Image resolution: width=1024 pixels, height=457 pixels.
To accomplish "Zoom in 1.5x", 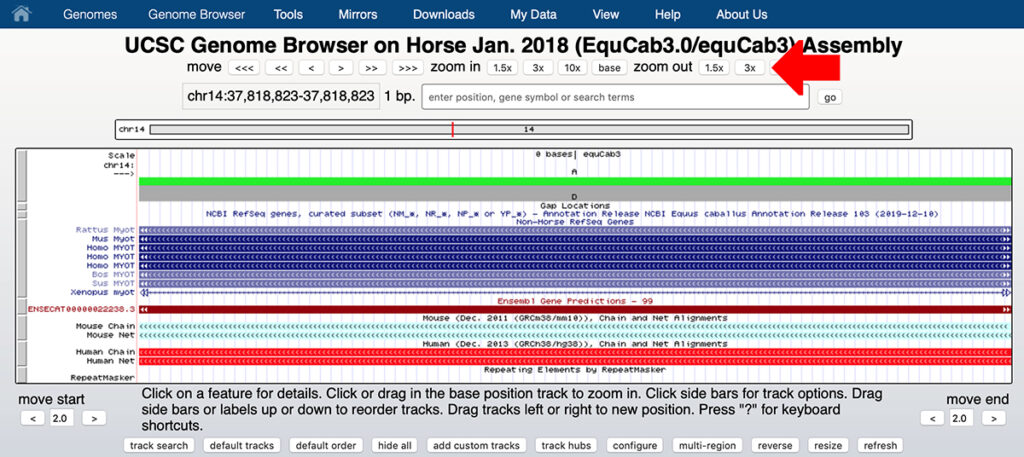I will [502, 68].
